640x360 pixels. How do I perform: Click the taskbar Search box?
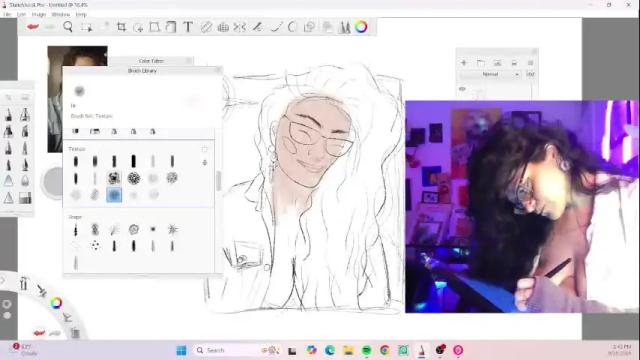[x=235, y=350]
